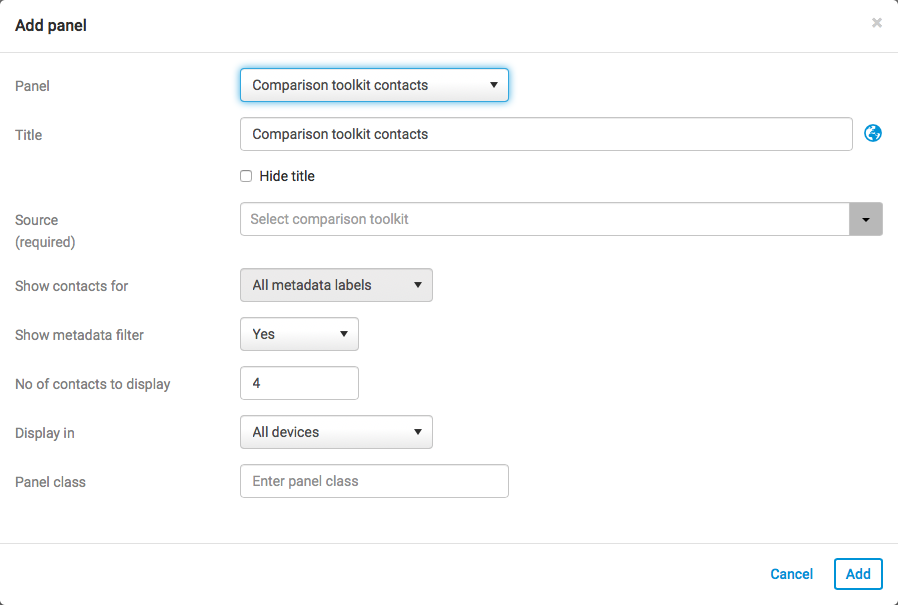Click the Panel class input field
This screenshot has height=605, width=898.
click(x=374, y=481)
